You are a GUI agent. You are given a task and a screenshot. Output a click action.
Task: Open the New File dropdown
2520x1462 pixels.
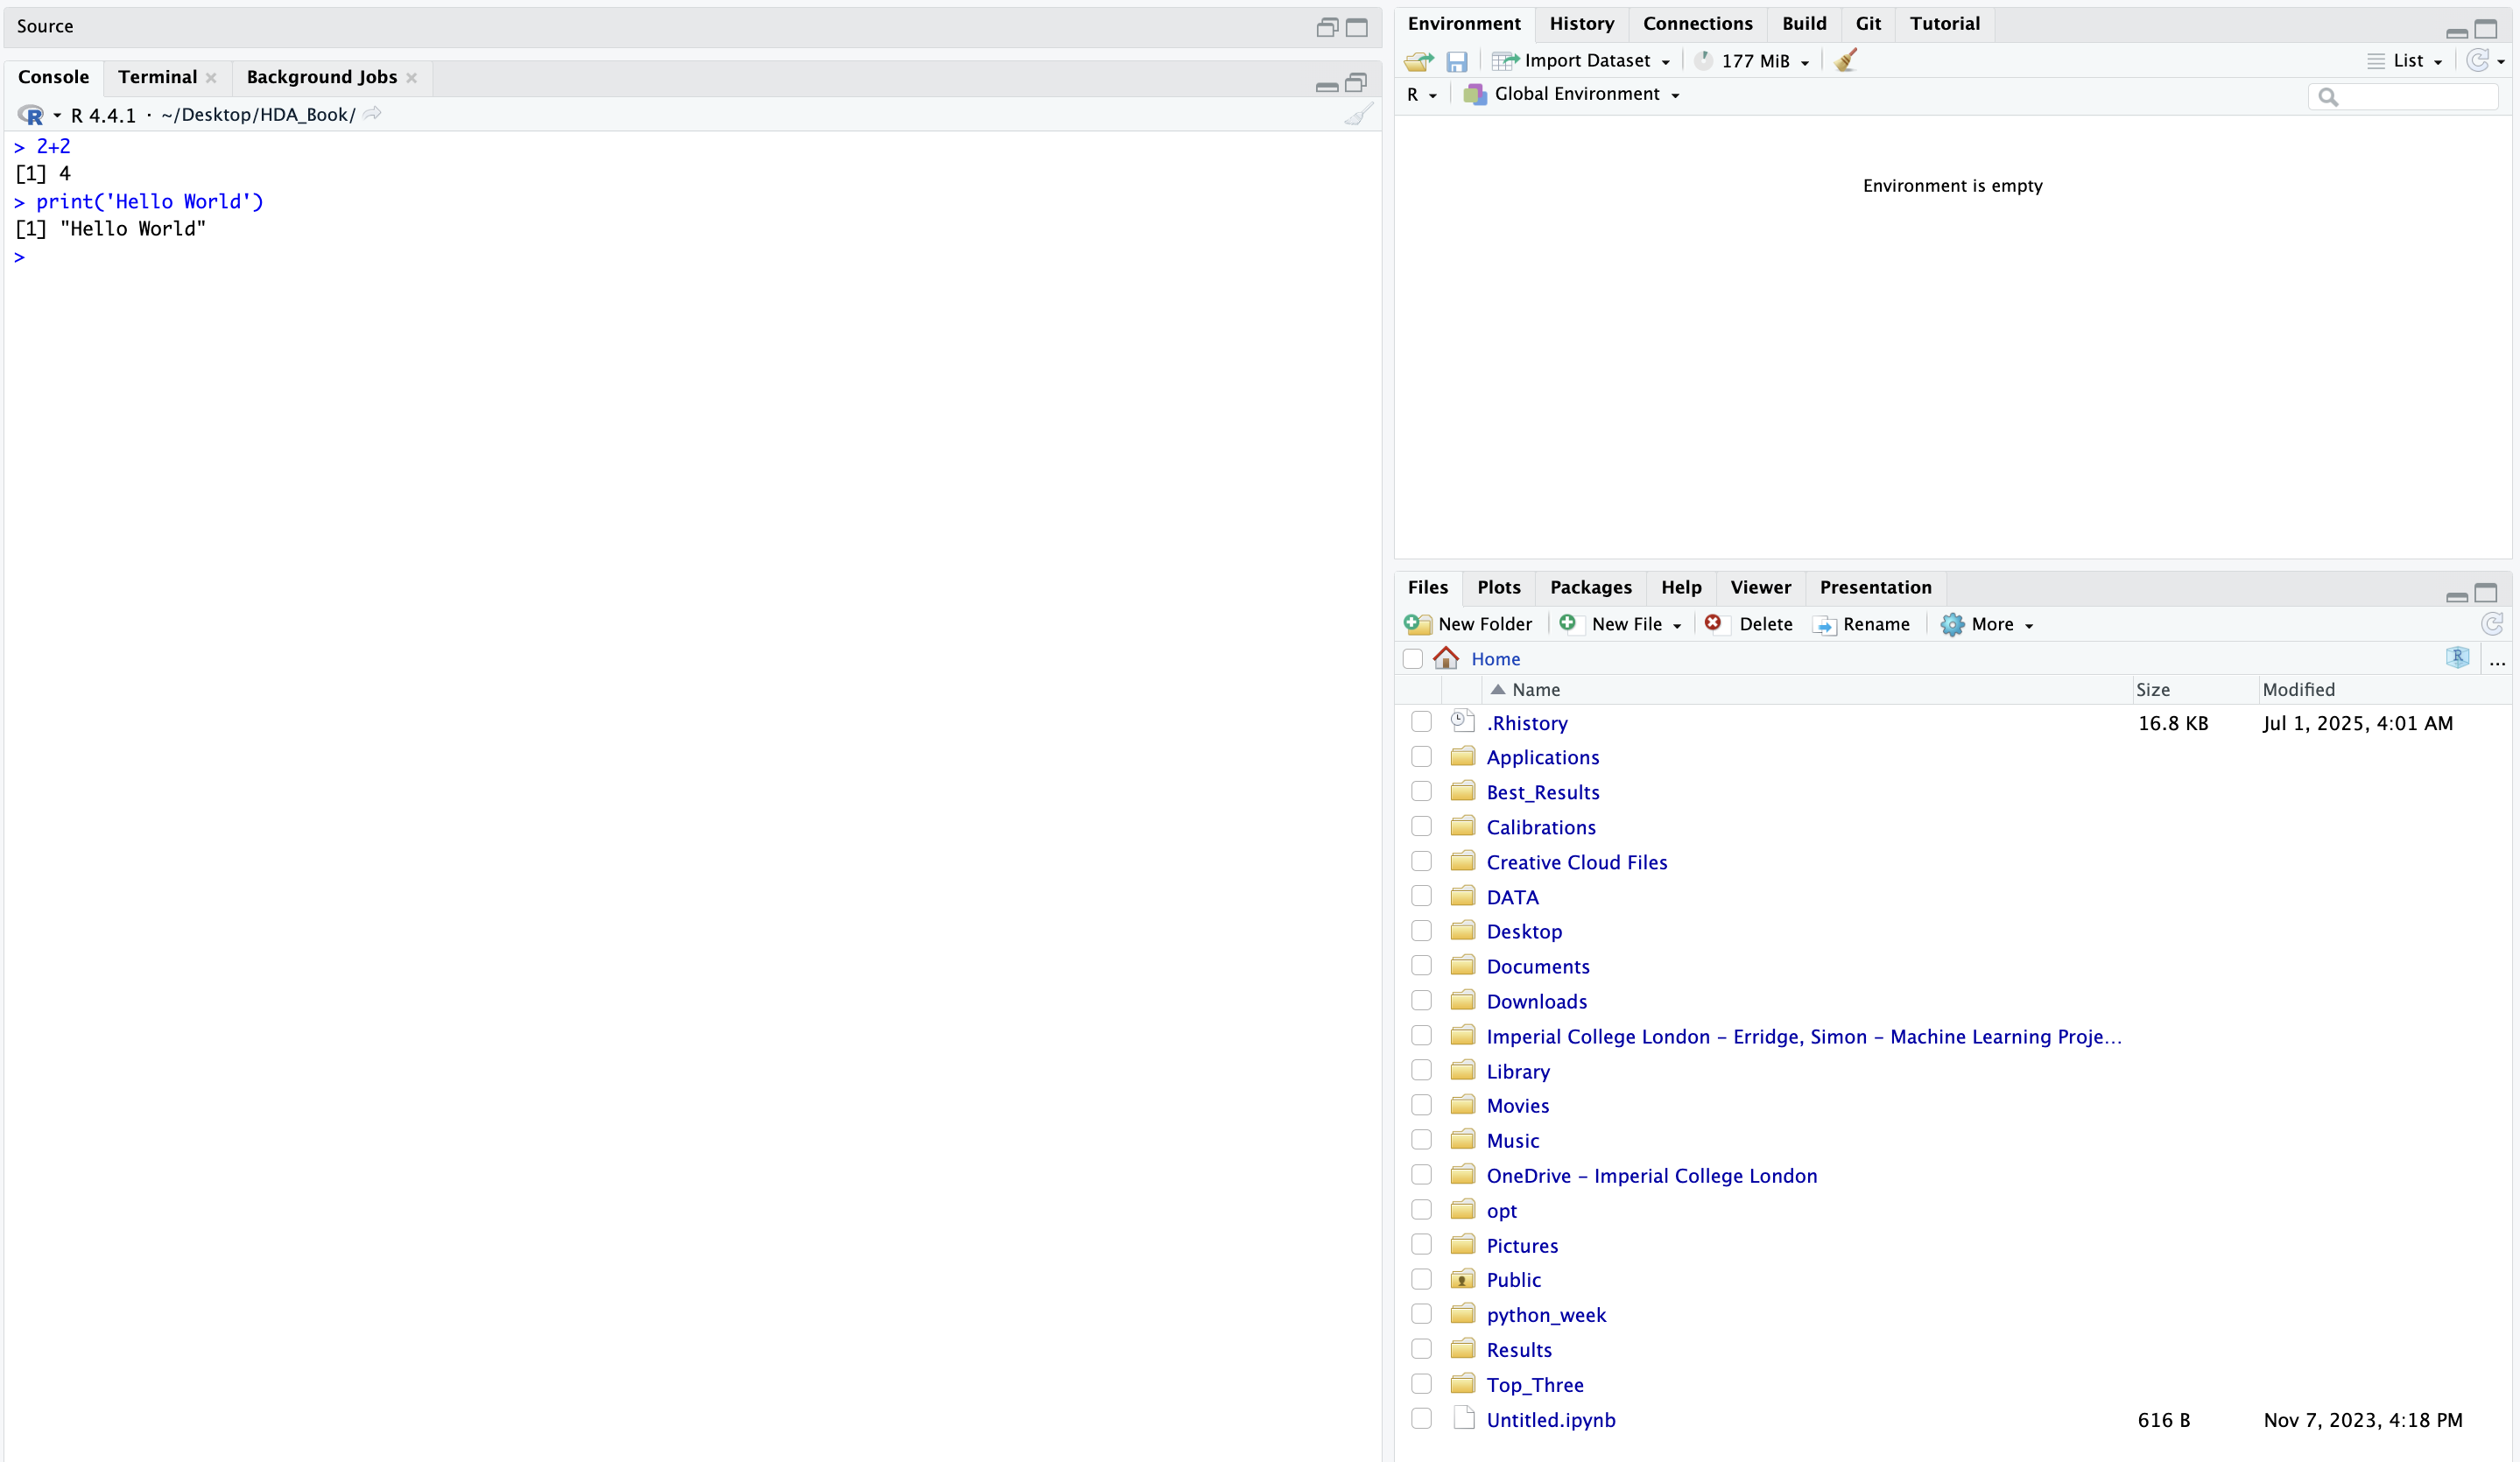tap(1677, 626)
